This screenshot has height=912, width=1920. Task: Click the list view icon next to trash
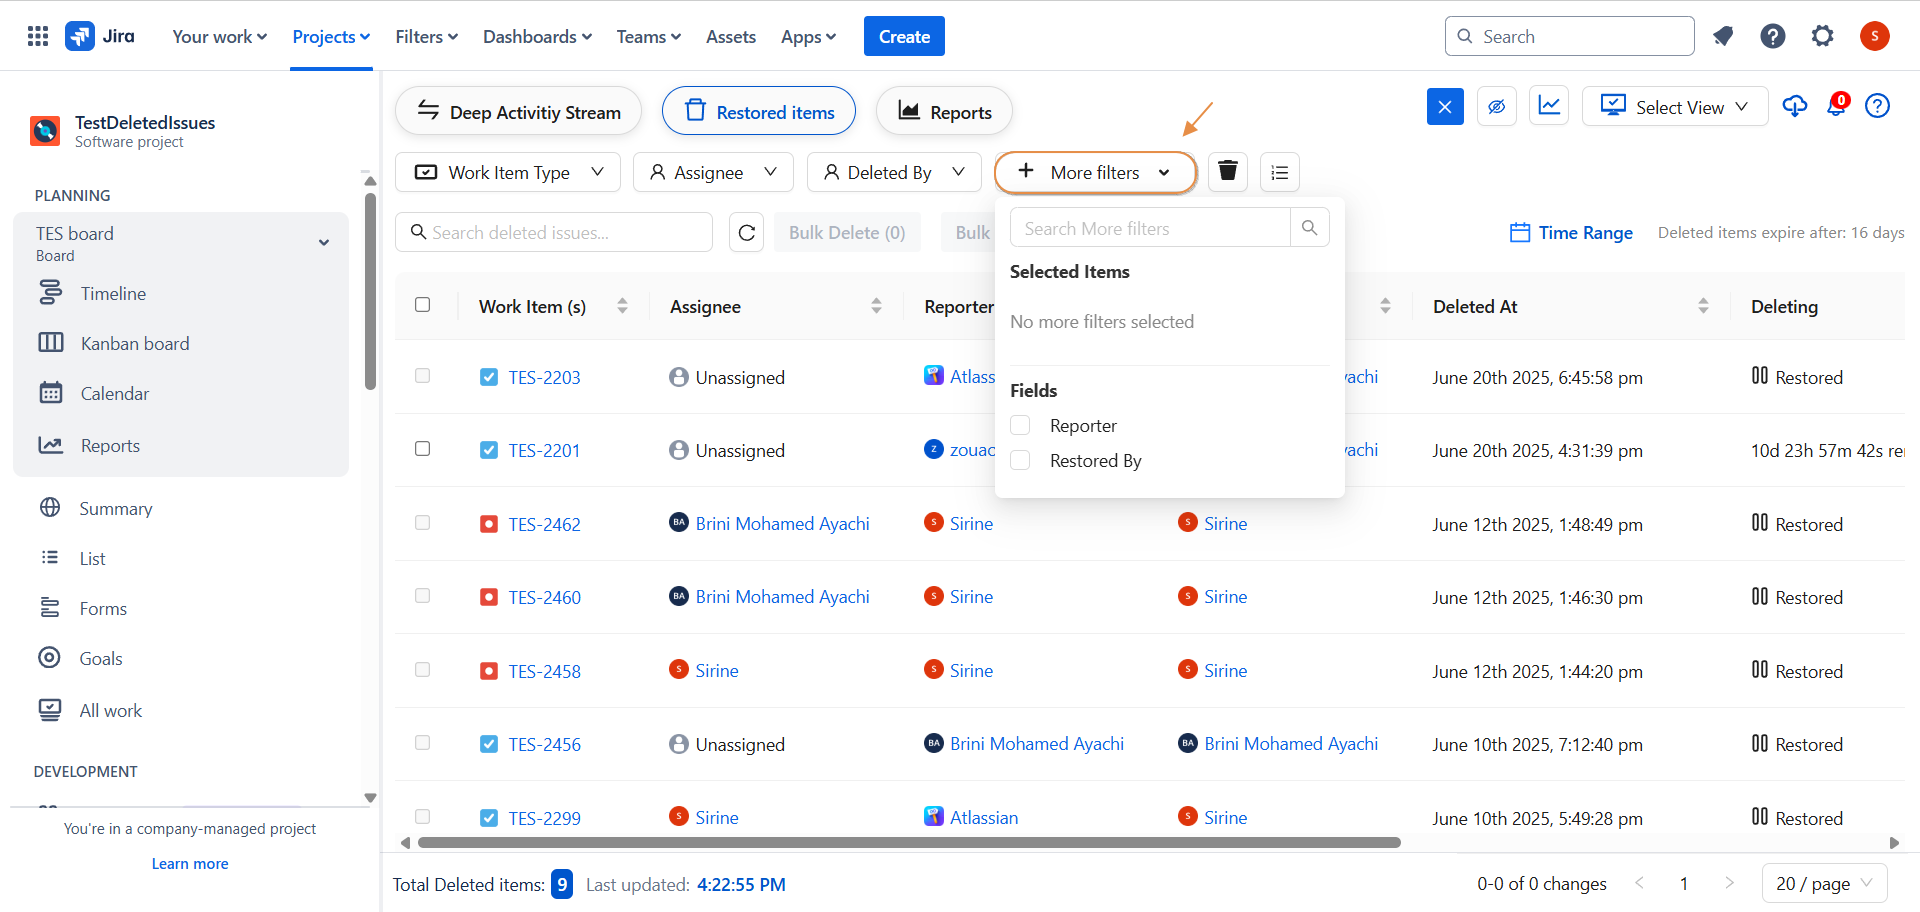[x=1279, y=172]
